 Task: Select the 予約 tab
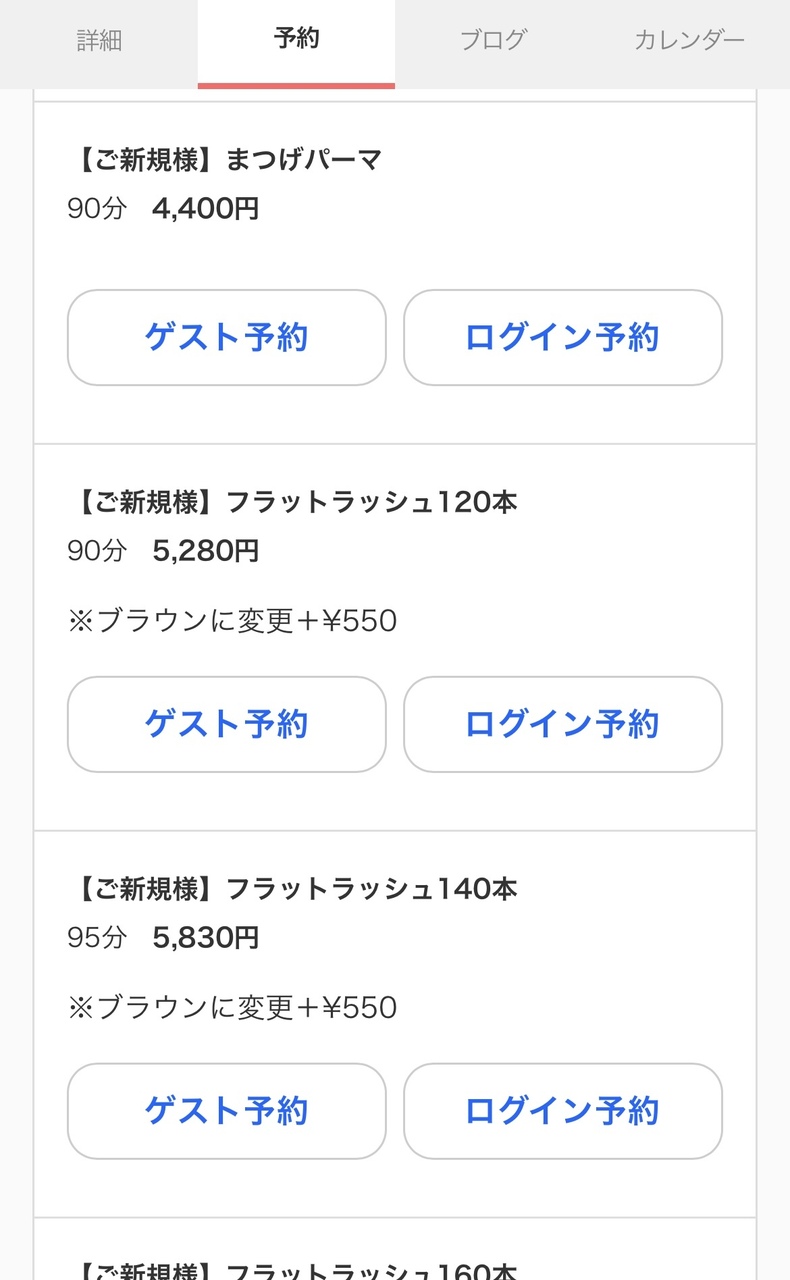296,40
